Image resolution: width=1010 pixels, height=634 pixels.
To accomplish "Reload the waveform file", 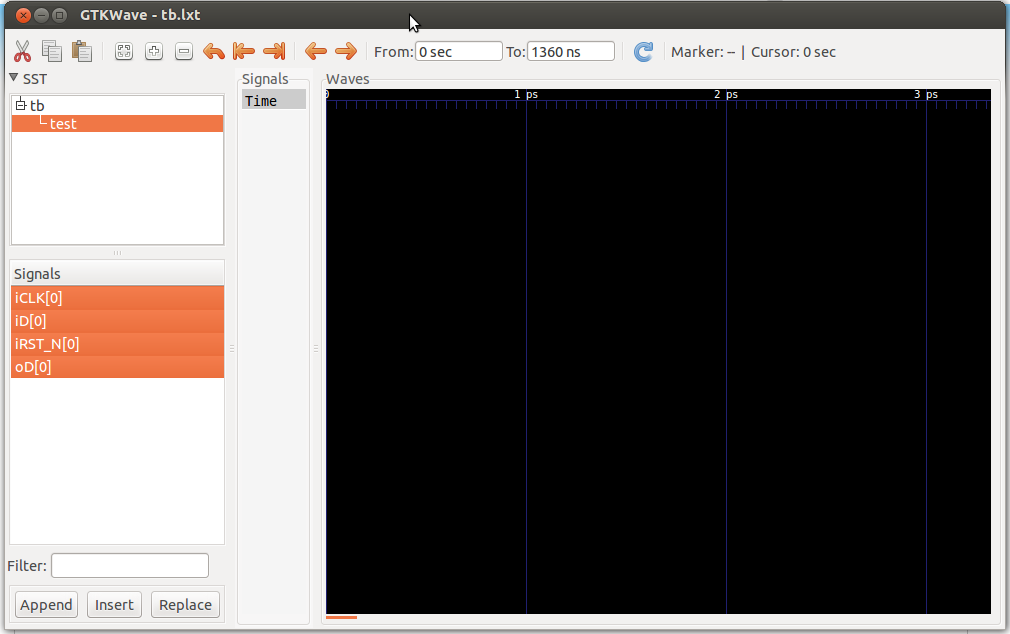I will (x=643, y=51).
